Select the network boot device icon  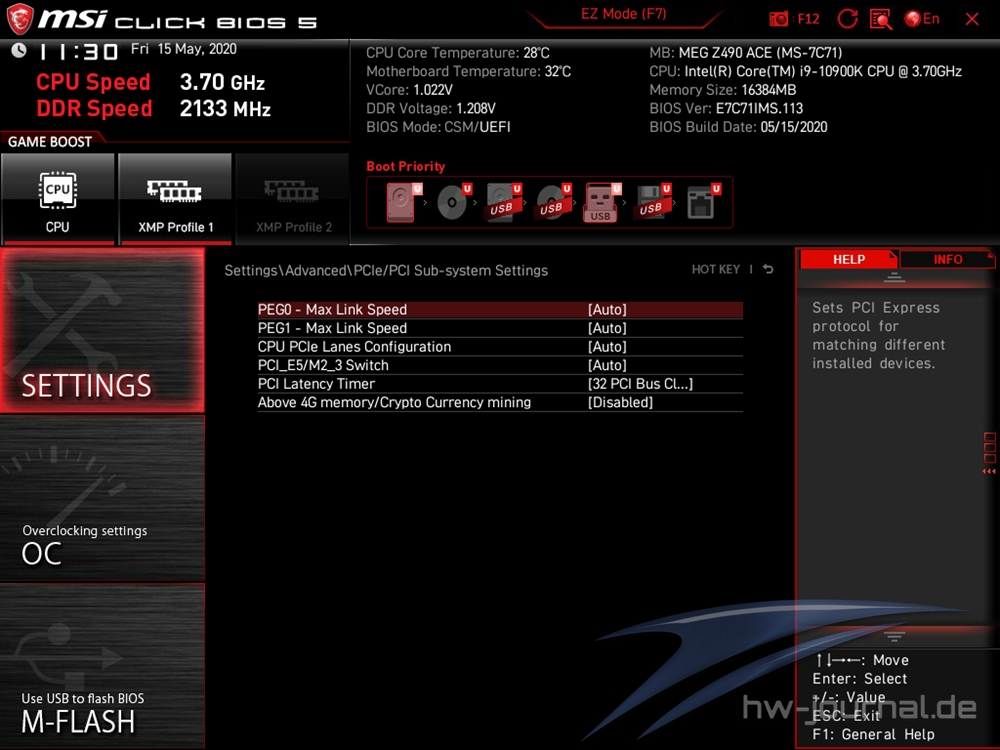703,202
